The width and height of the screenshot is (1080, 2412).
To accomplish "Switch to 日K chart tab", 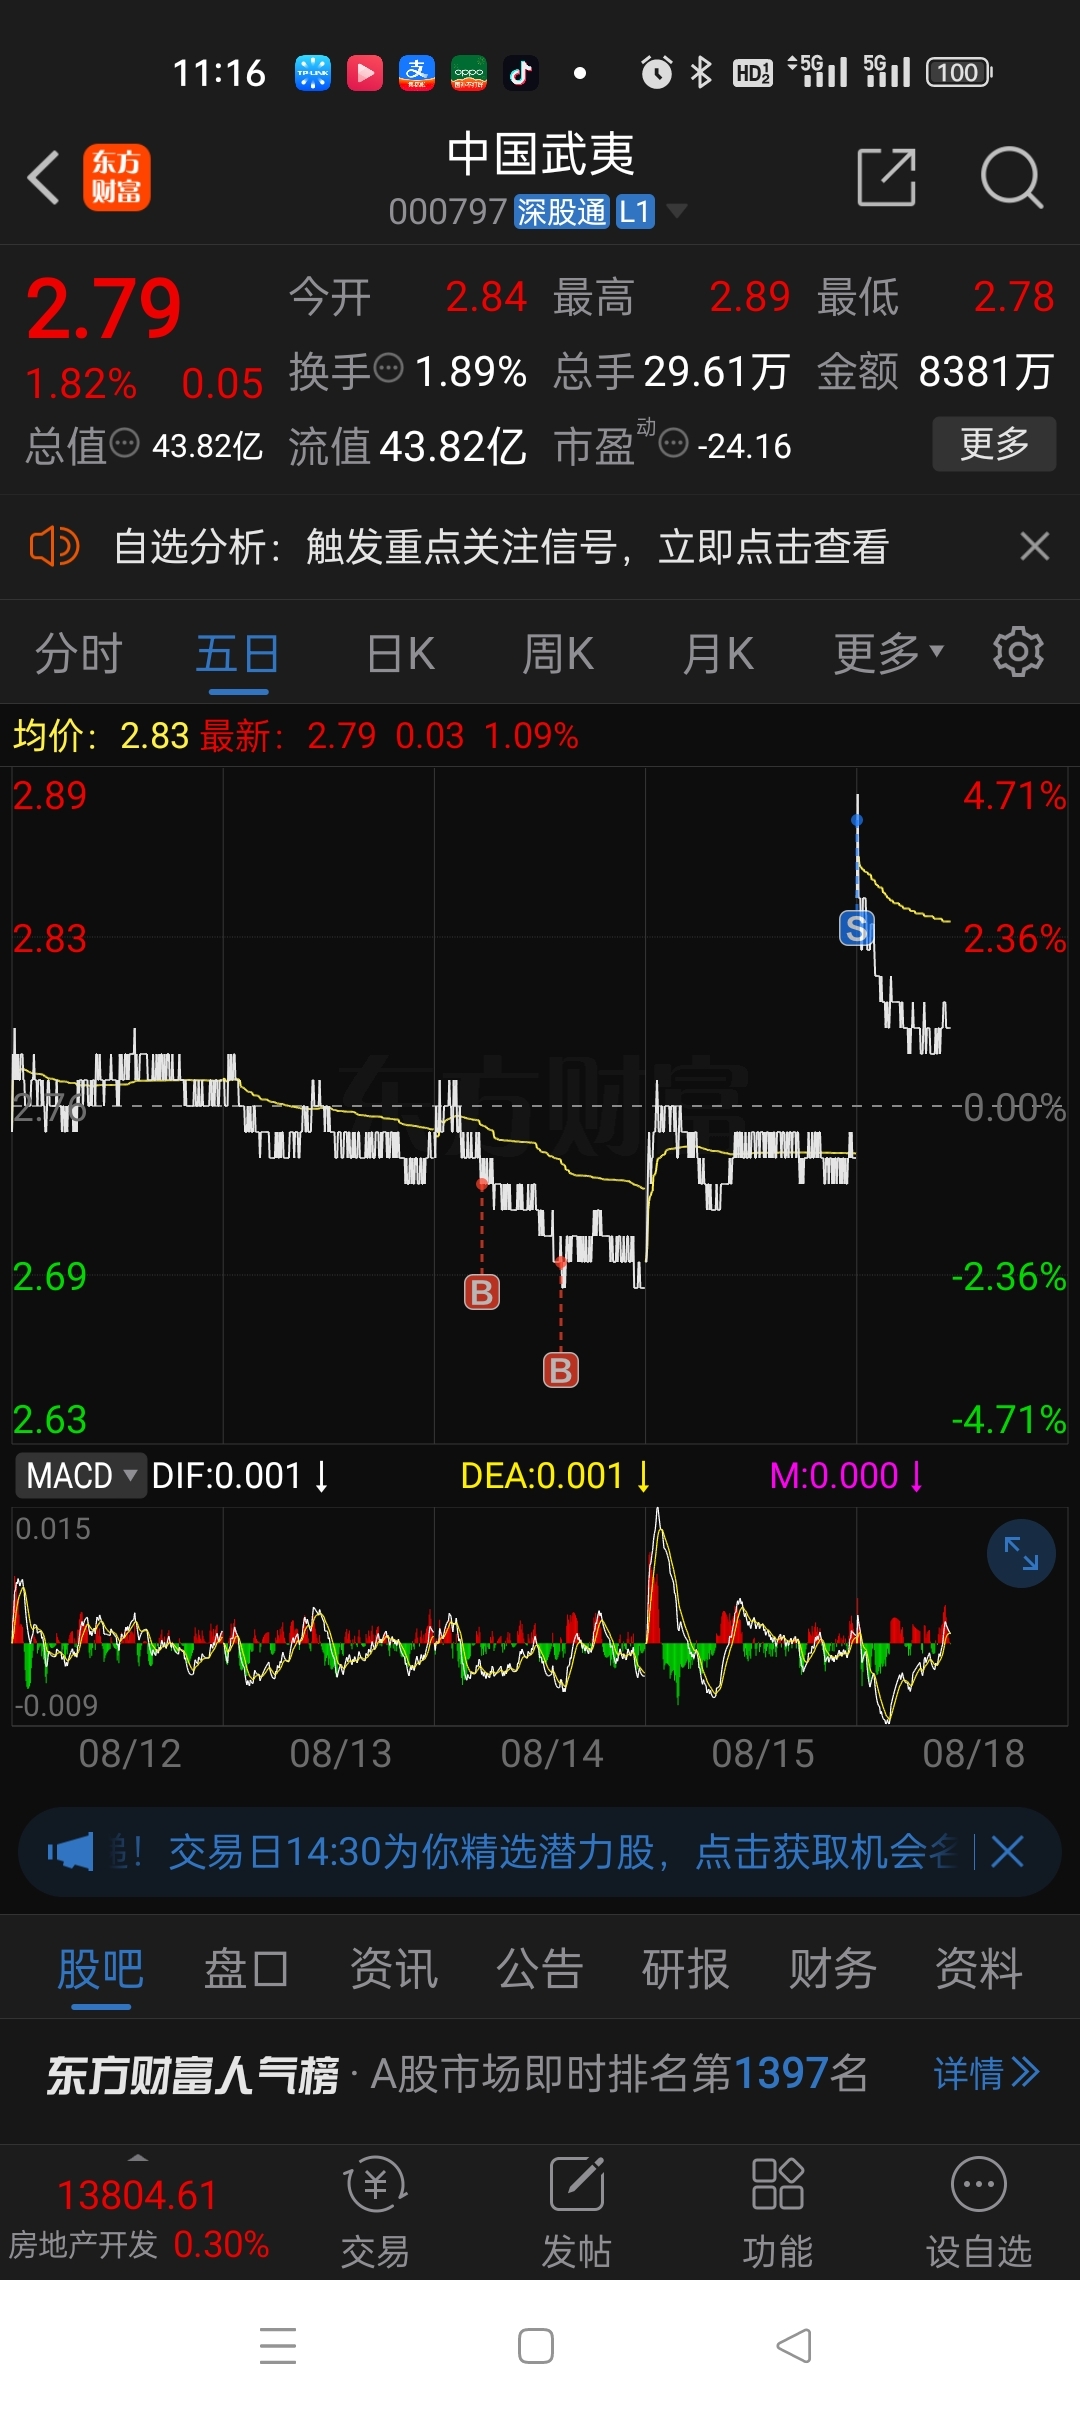I will [x=401, y=654].
